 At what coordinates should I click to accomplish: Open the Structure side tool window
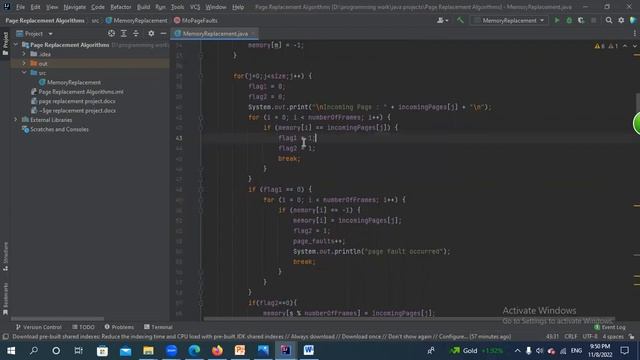pos(5,256)
